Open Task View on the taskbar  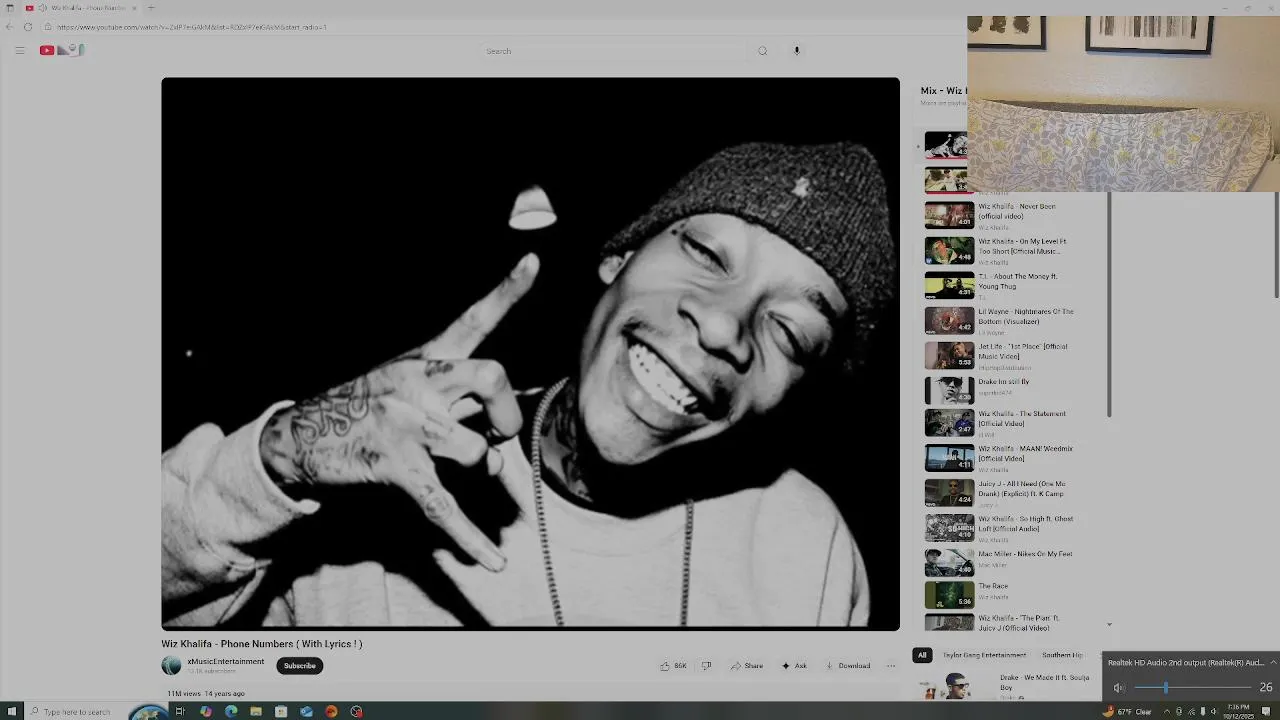tap(180, 712)
